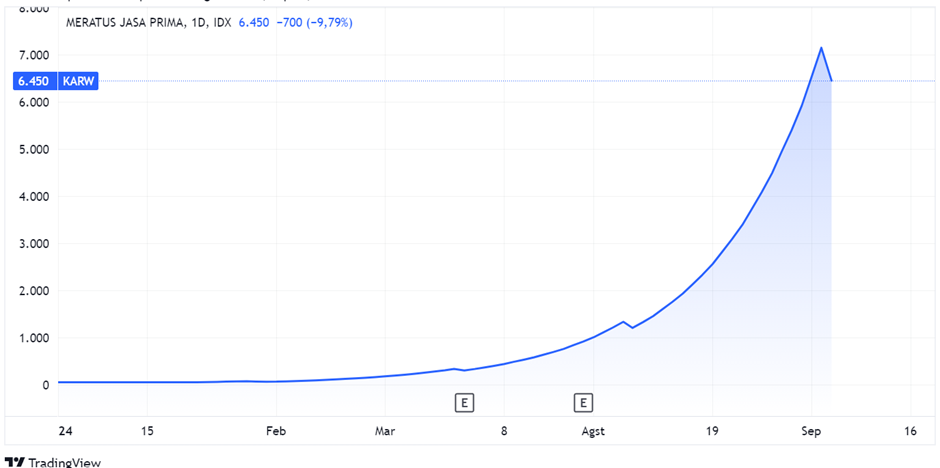Click the blue 6.450 price badge

(35, 81)
